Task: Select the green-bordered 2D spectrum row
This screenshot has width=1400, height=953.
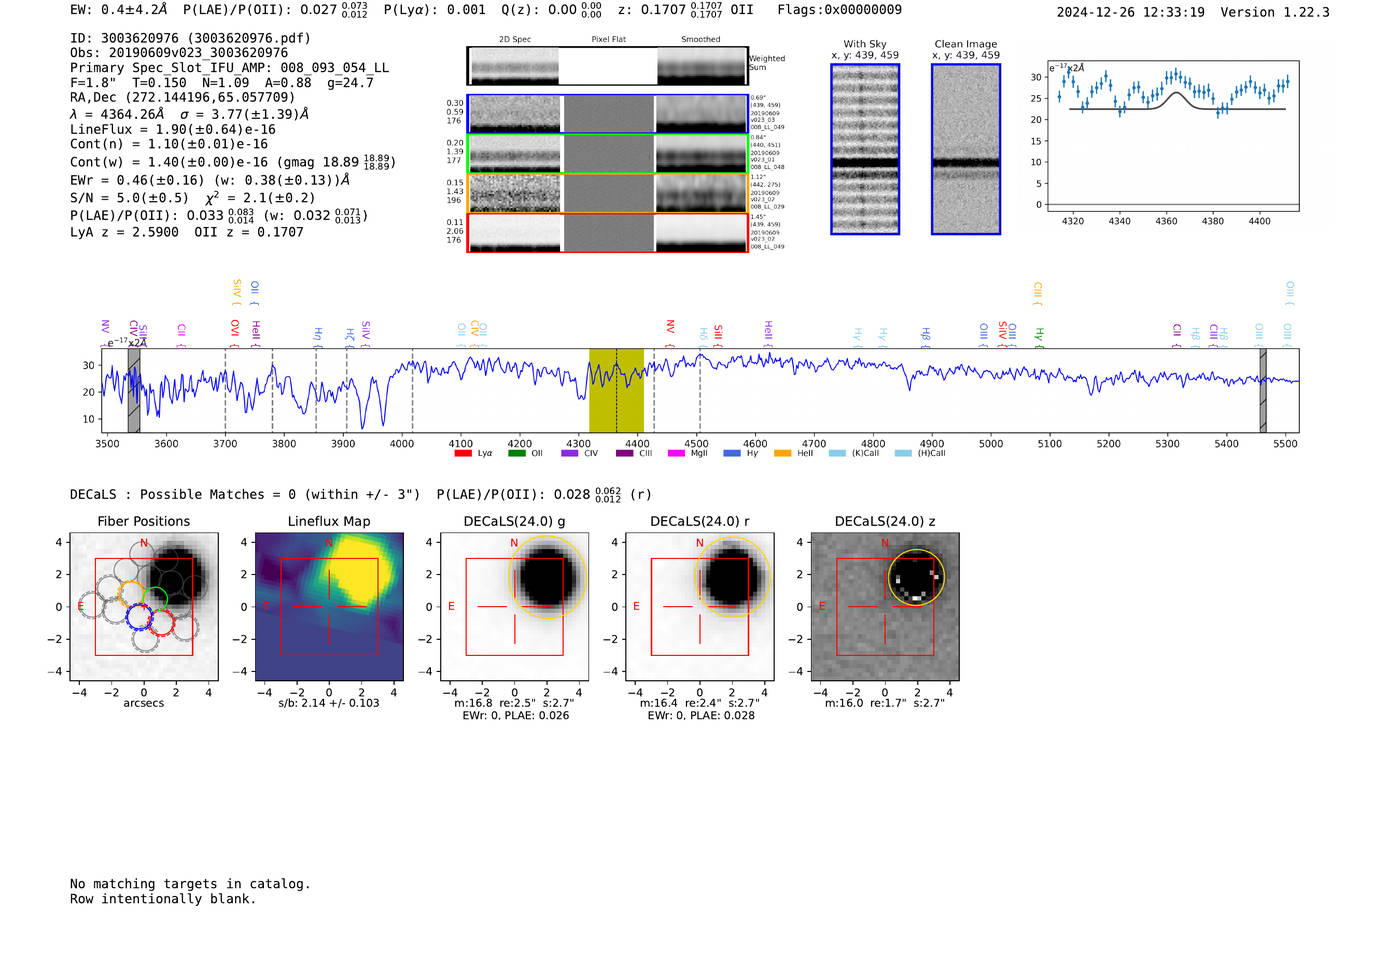Action: point(608,154)
